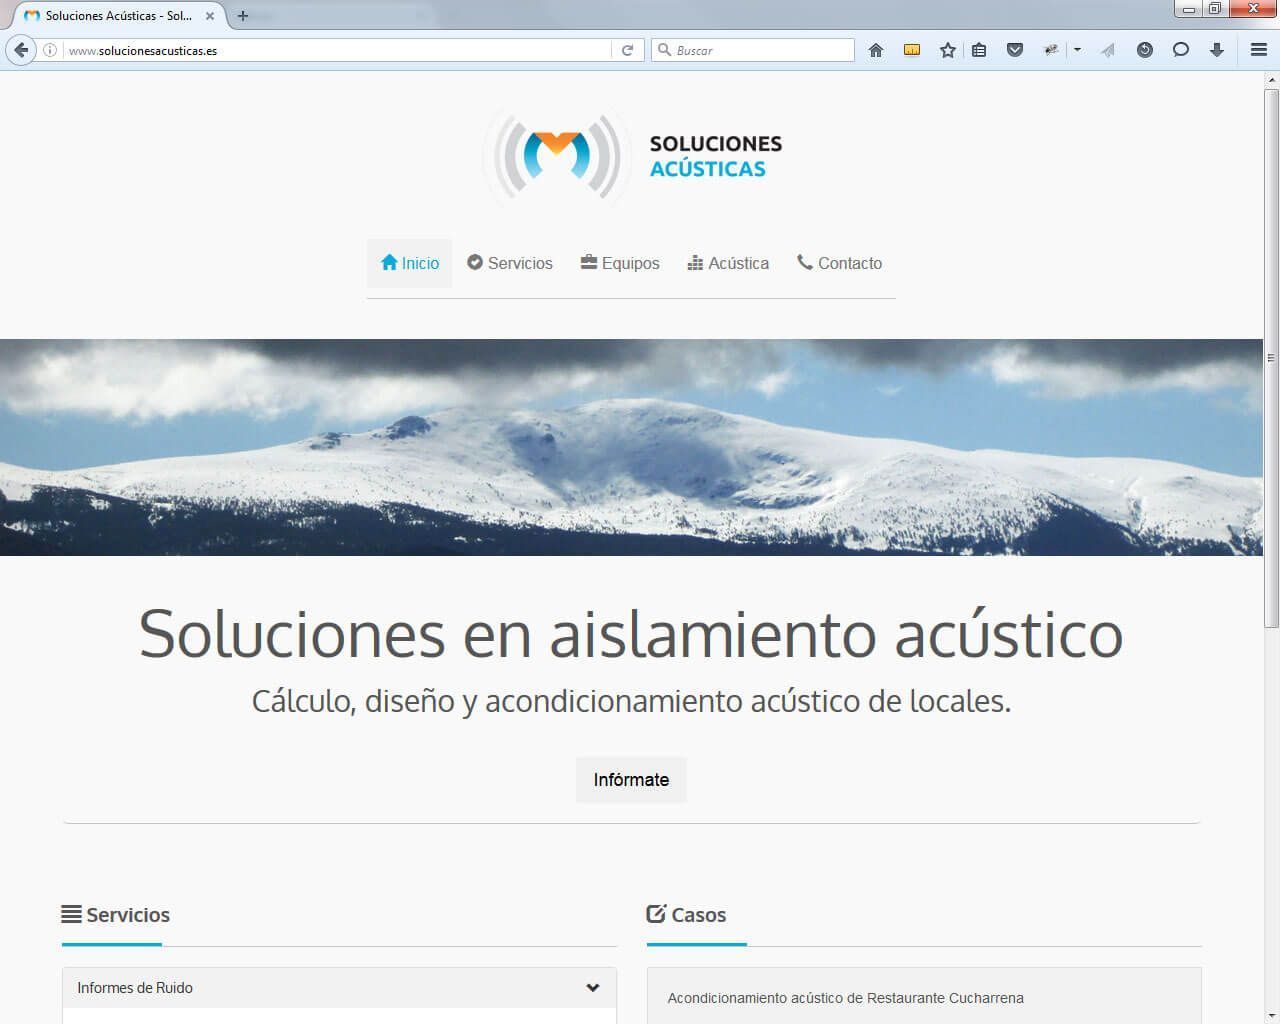Click the circular arrow sync icon
The height and width of the screenshot is (1024, 1280).
tap(1145, 50)
